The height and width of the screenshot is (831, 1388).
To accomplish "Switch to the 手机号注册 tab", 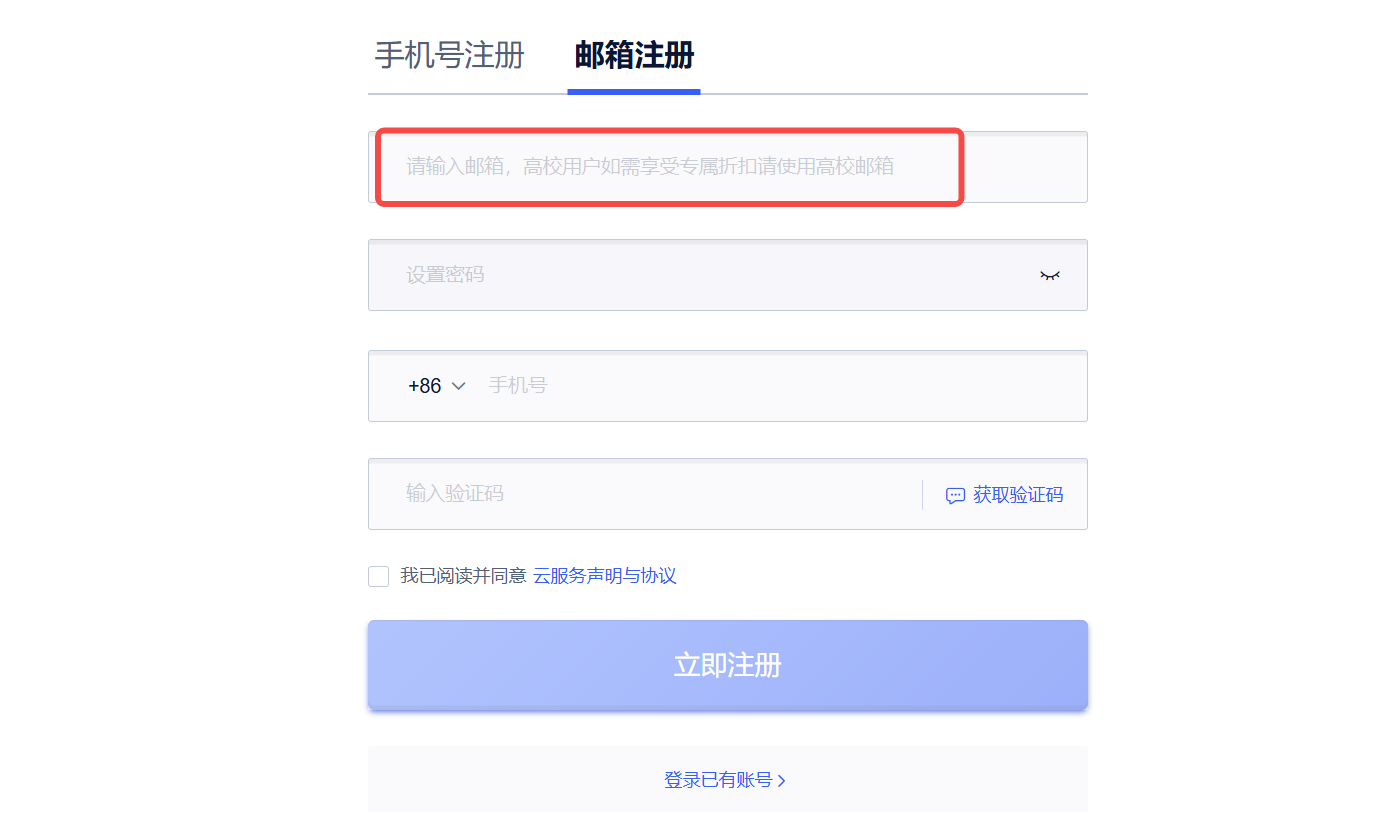I will (449, 55).
